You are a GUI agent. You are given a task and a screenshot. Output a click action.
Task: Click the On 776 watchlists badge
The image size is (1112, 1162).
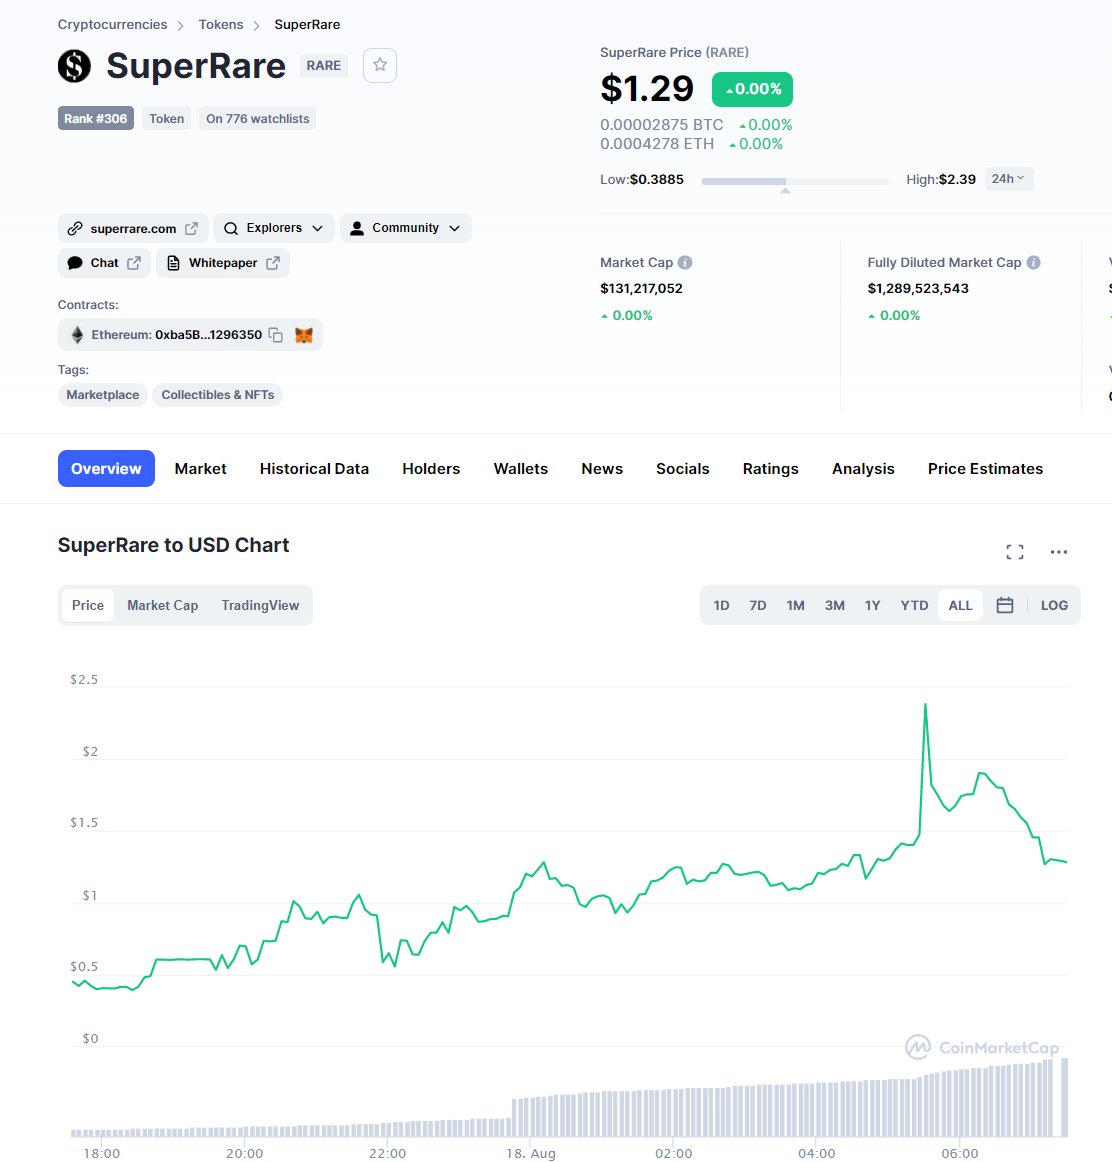coord(258,119)
